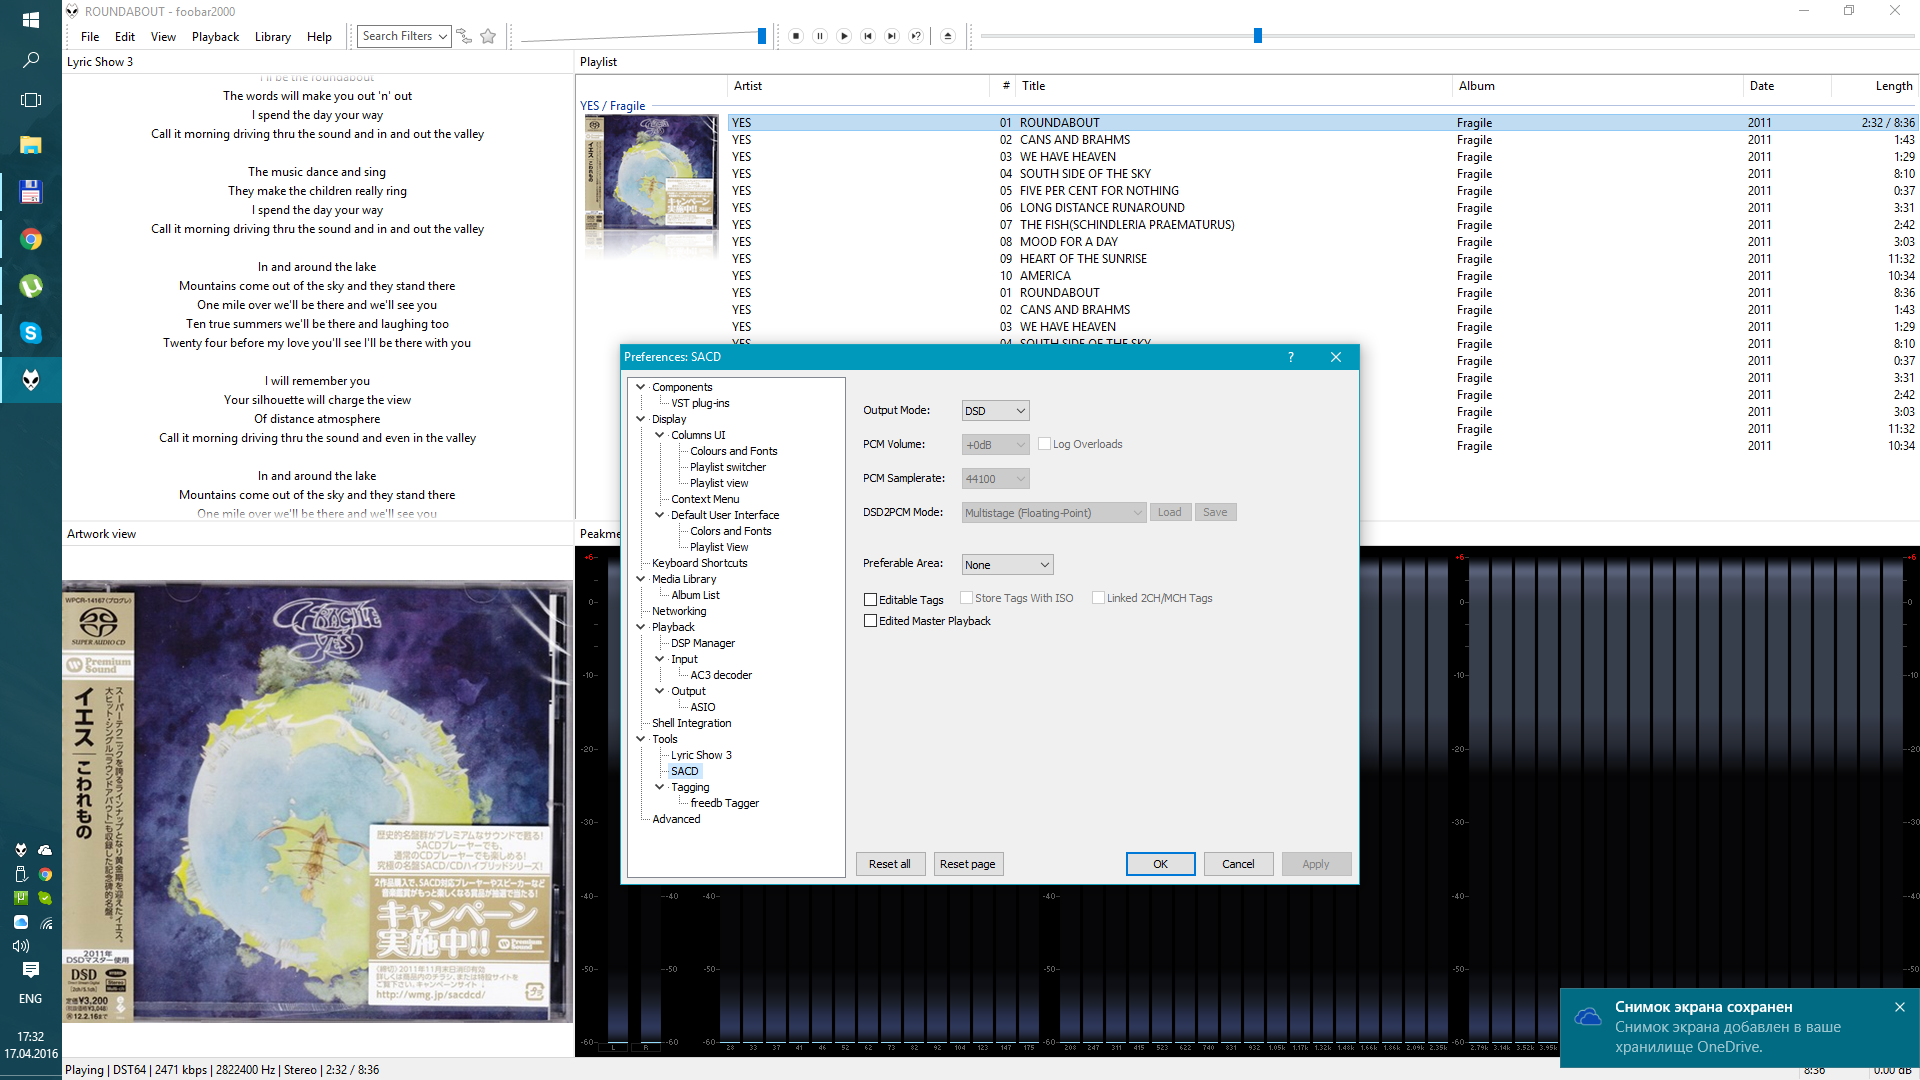The width and height of the screenshot is (1920, 1080).
Task: Close the OneDrive screenshot notification
Action: click(1900, 1007)
